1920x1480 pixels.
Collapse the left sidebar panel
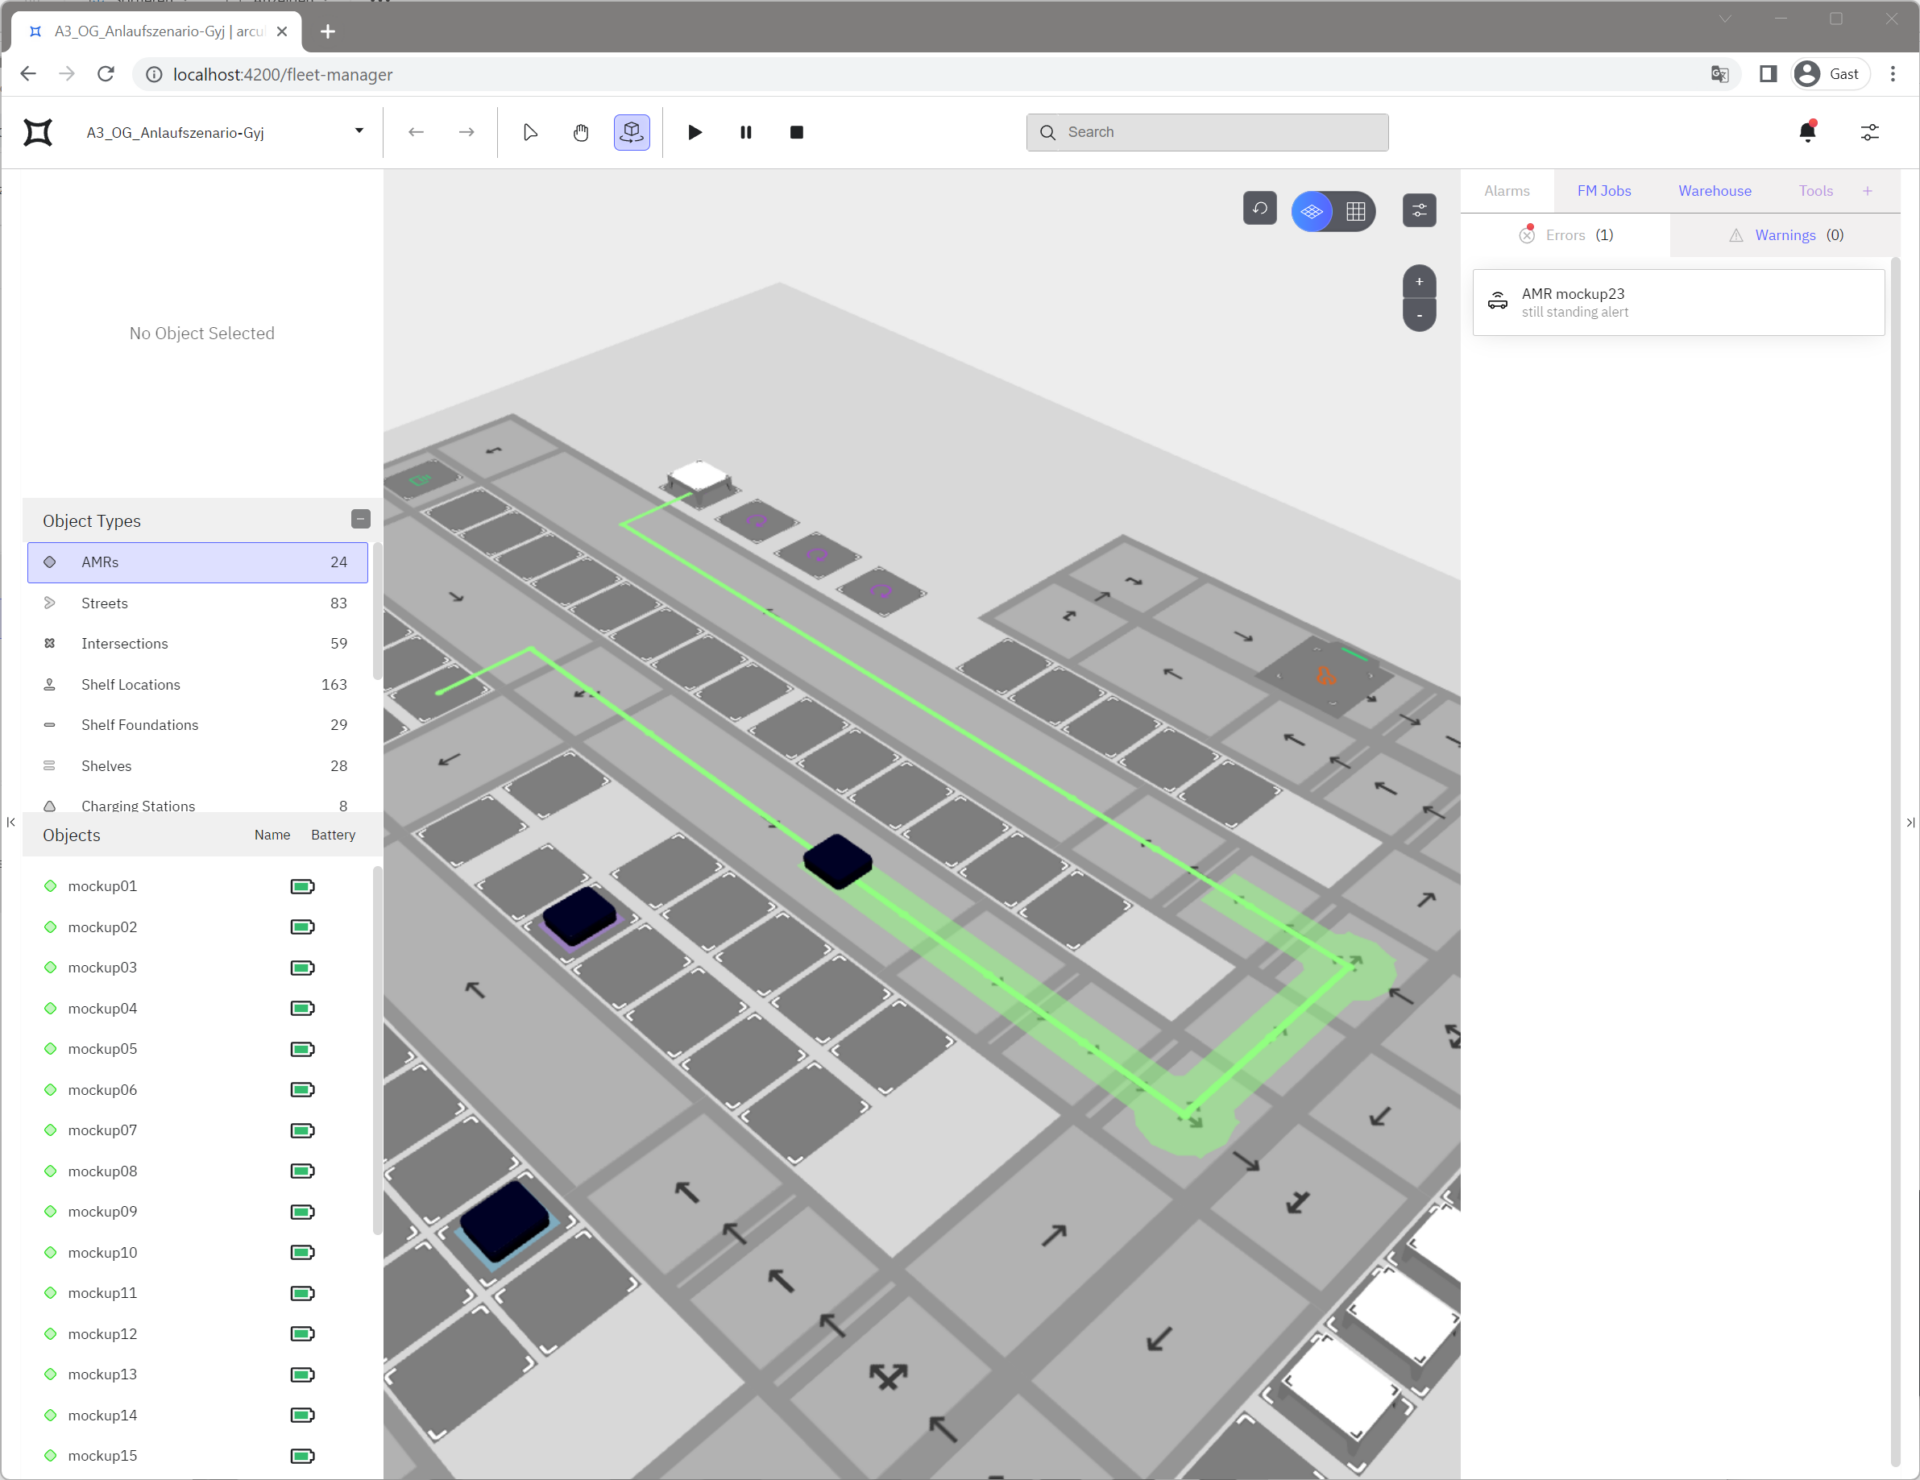coord(11,822)
